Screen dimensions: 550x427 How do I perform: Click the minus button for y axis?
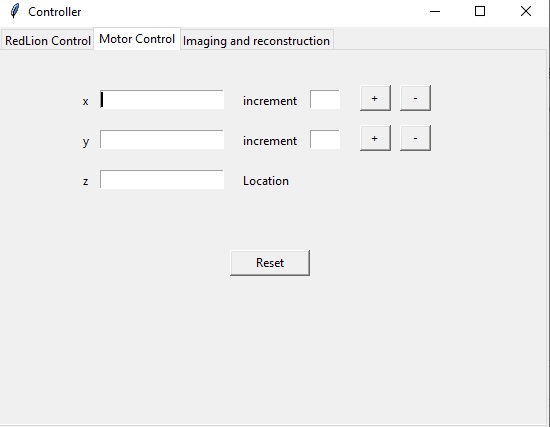[415, 138]
